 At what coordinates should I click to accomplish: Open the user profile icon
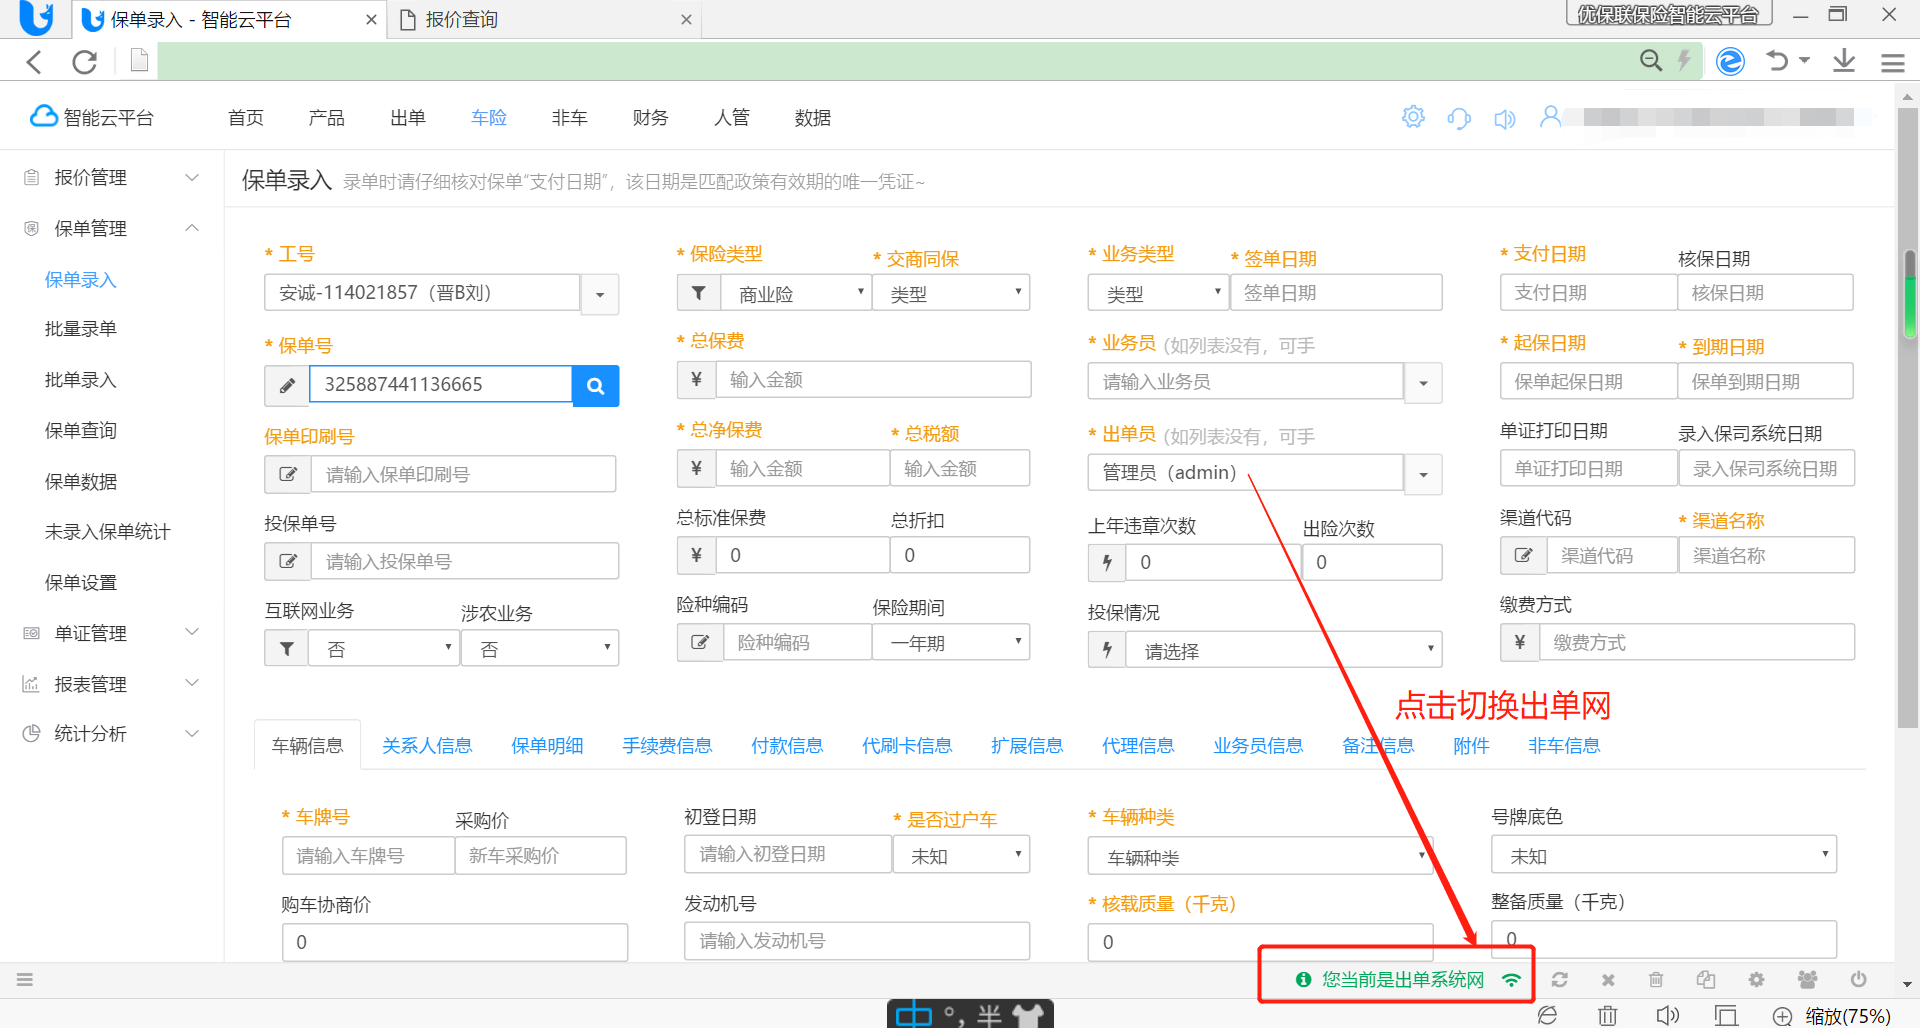[x=1550, y=117]
